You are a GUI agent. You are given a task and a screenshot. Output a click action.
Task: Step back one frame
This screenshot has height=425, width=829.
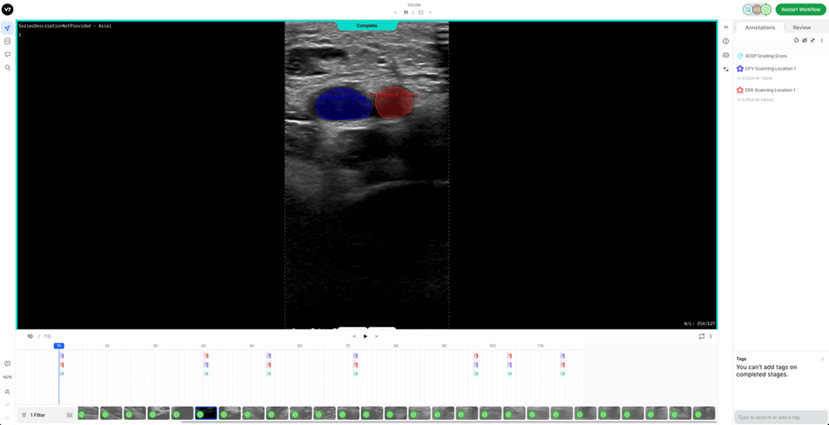pyautogui.click(x=354, y=336)
